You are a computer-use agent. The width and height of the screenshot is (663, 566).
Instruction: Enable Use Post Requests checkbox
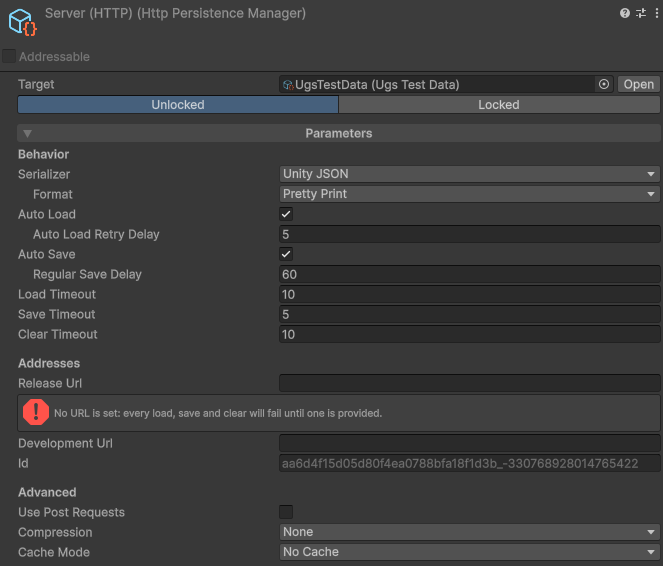click(x=286, y=512)
